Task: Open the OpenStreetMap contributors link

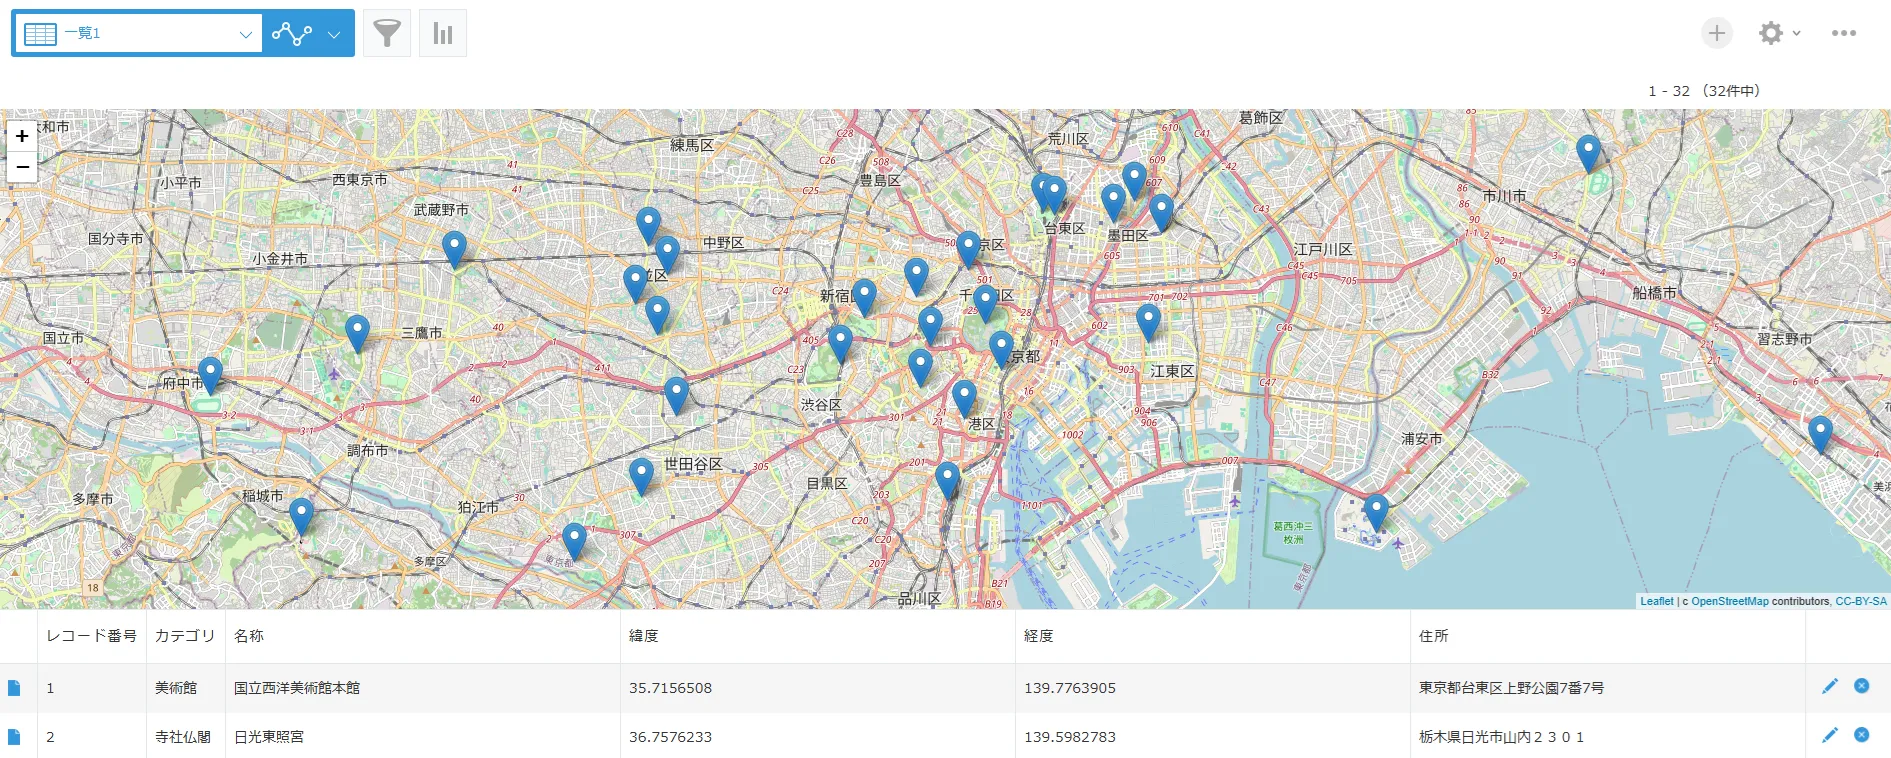Action: [x=1729, y=601]
